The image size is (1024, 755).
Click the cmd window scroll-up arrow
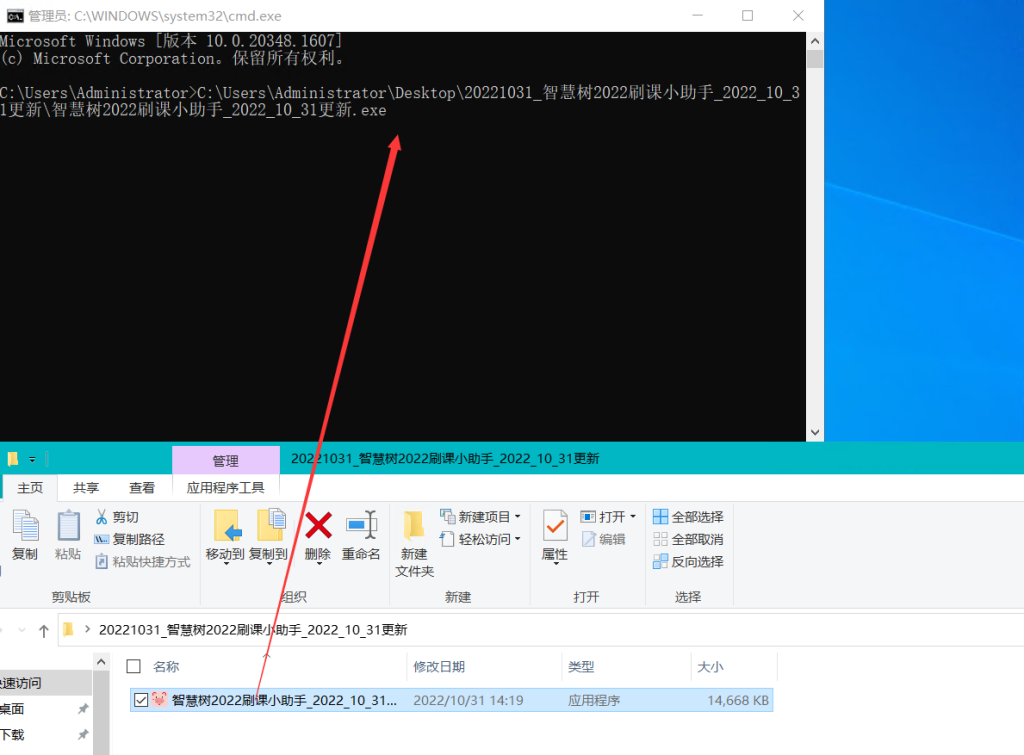tap(815, 40)
